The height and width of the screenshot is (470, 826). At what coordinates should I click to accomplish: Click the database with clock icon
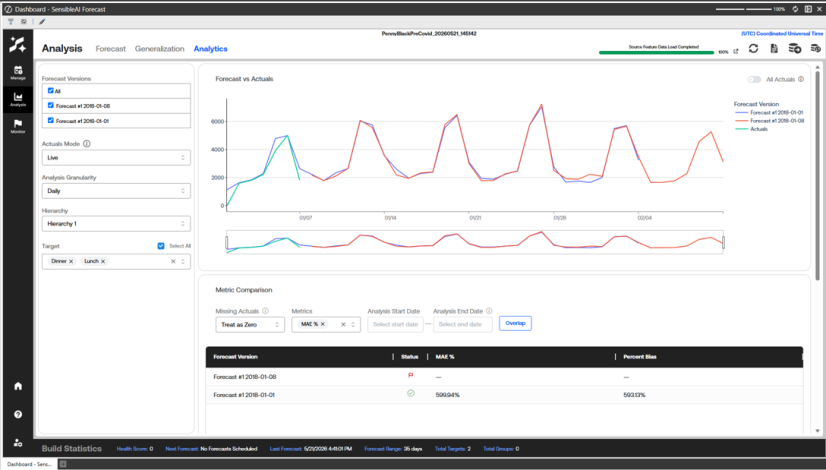coord(815,48)
